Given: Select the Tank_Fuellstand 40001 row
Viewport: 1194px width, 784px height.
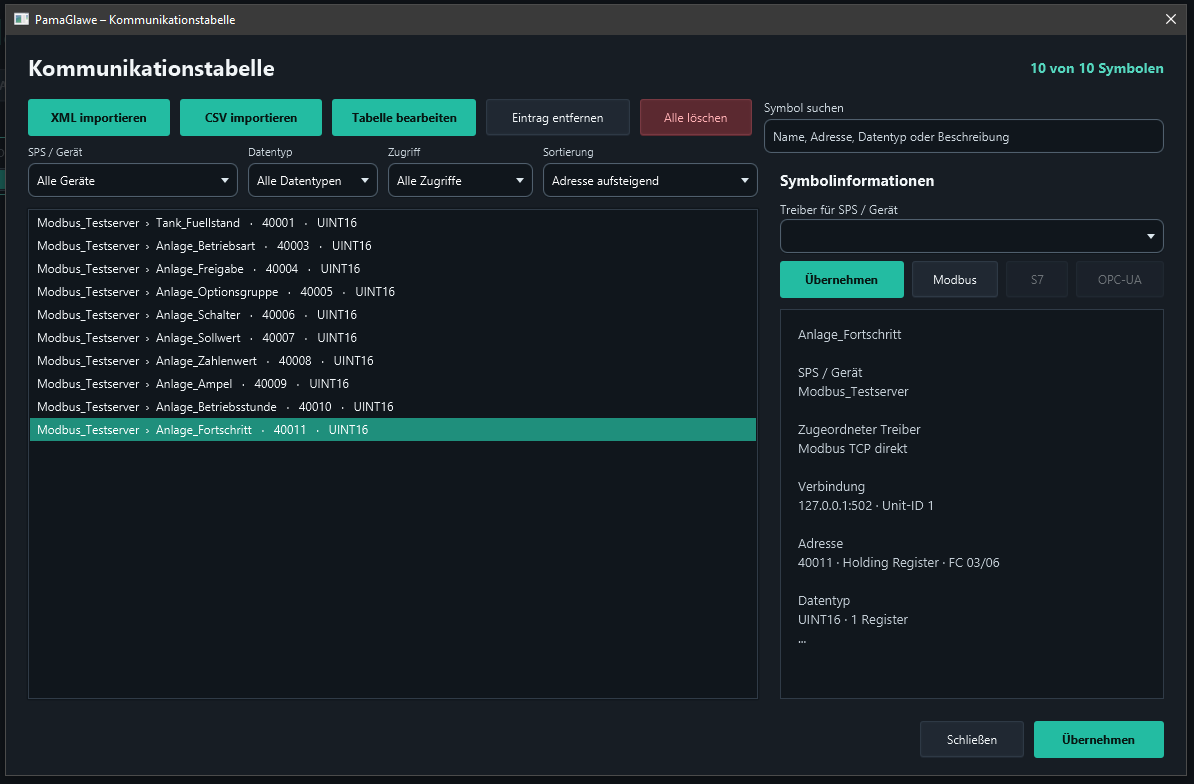Looking at the screenshot, I should click(x=392, y=223).
